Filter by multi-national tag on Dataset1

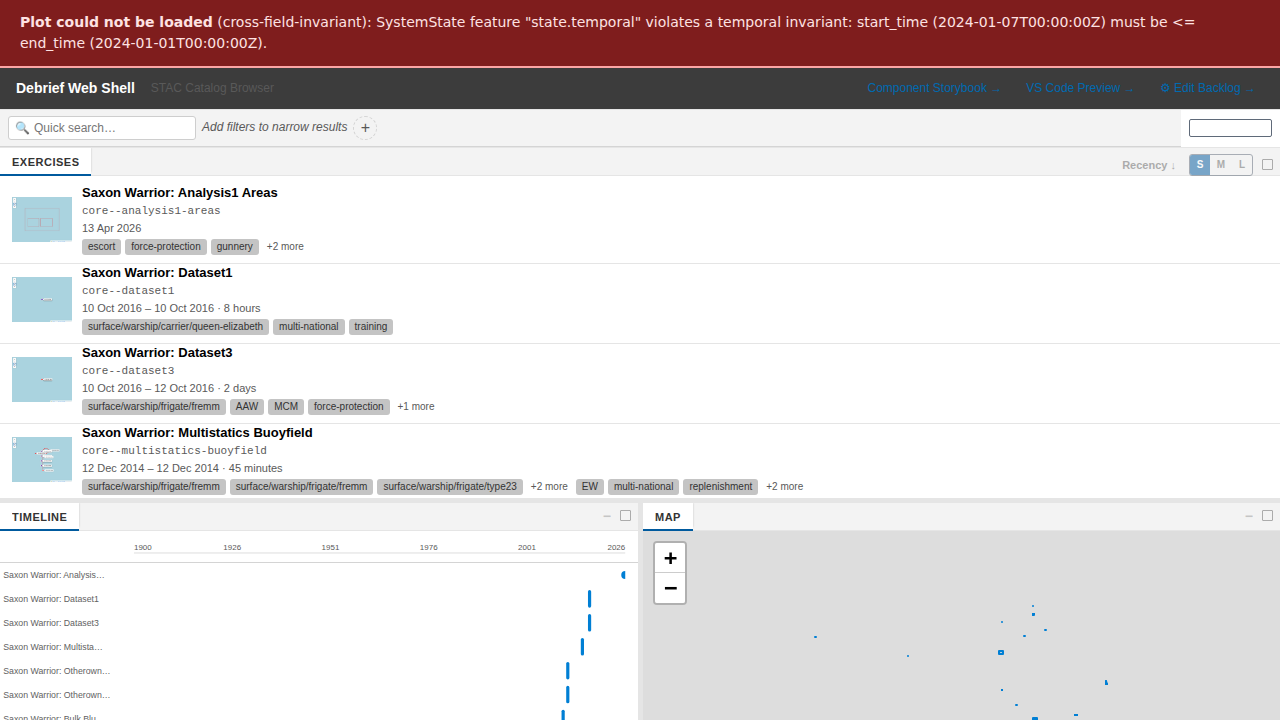click(309, 327)
